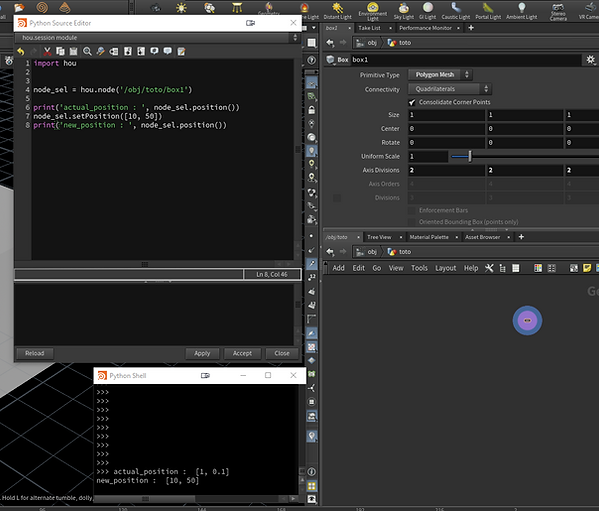Open the Layout menu in network editor

[445, 268]
